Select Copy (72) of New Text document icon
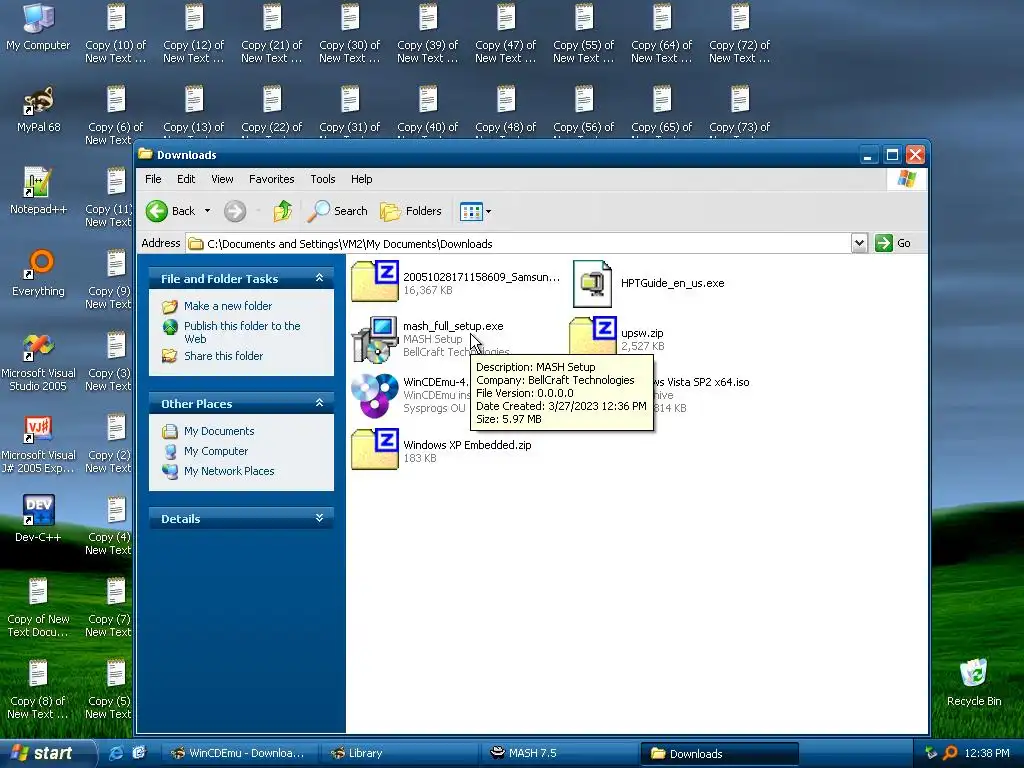1024x768 pixels. pos(740,18)
